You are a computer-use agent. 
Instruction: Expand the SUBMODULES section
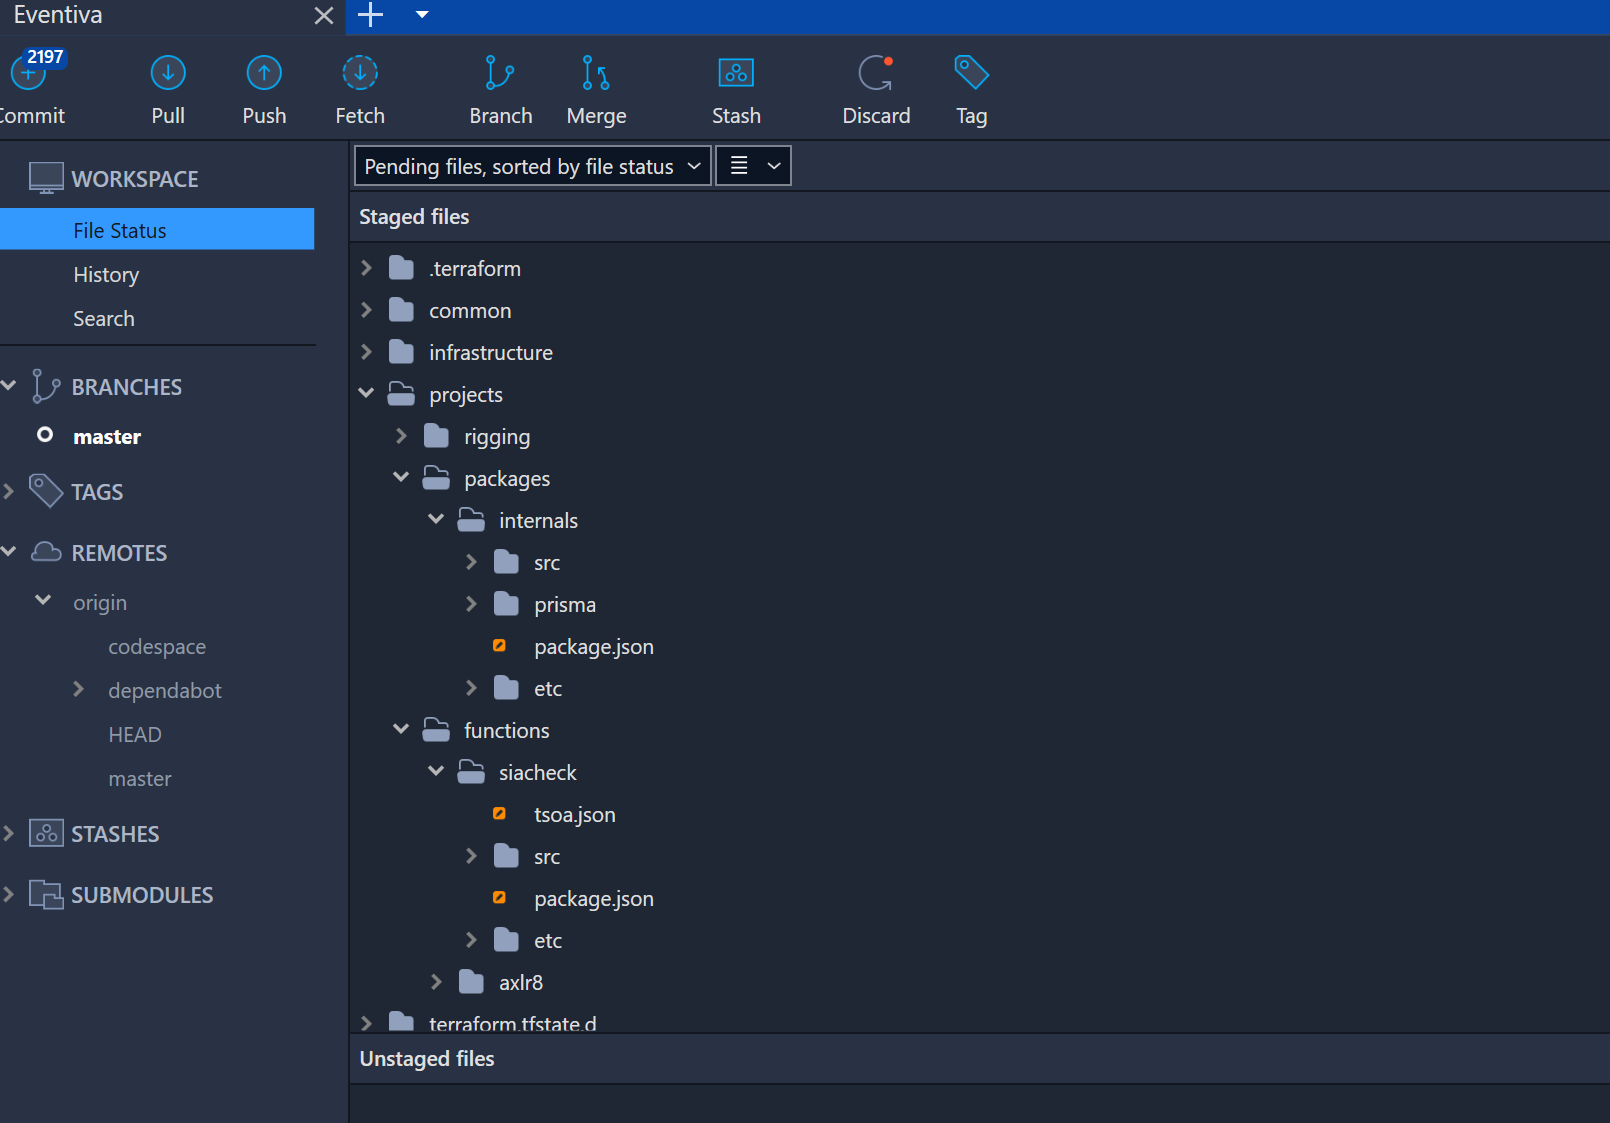point(9,894)
